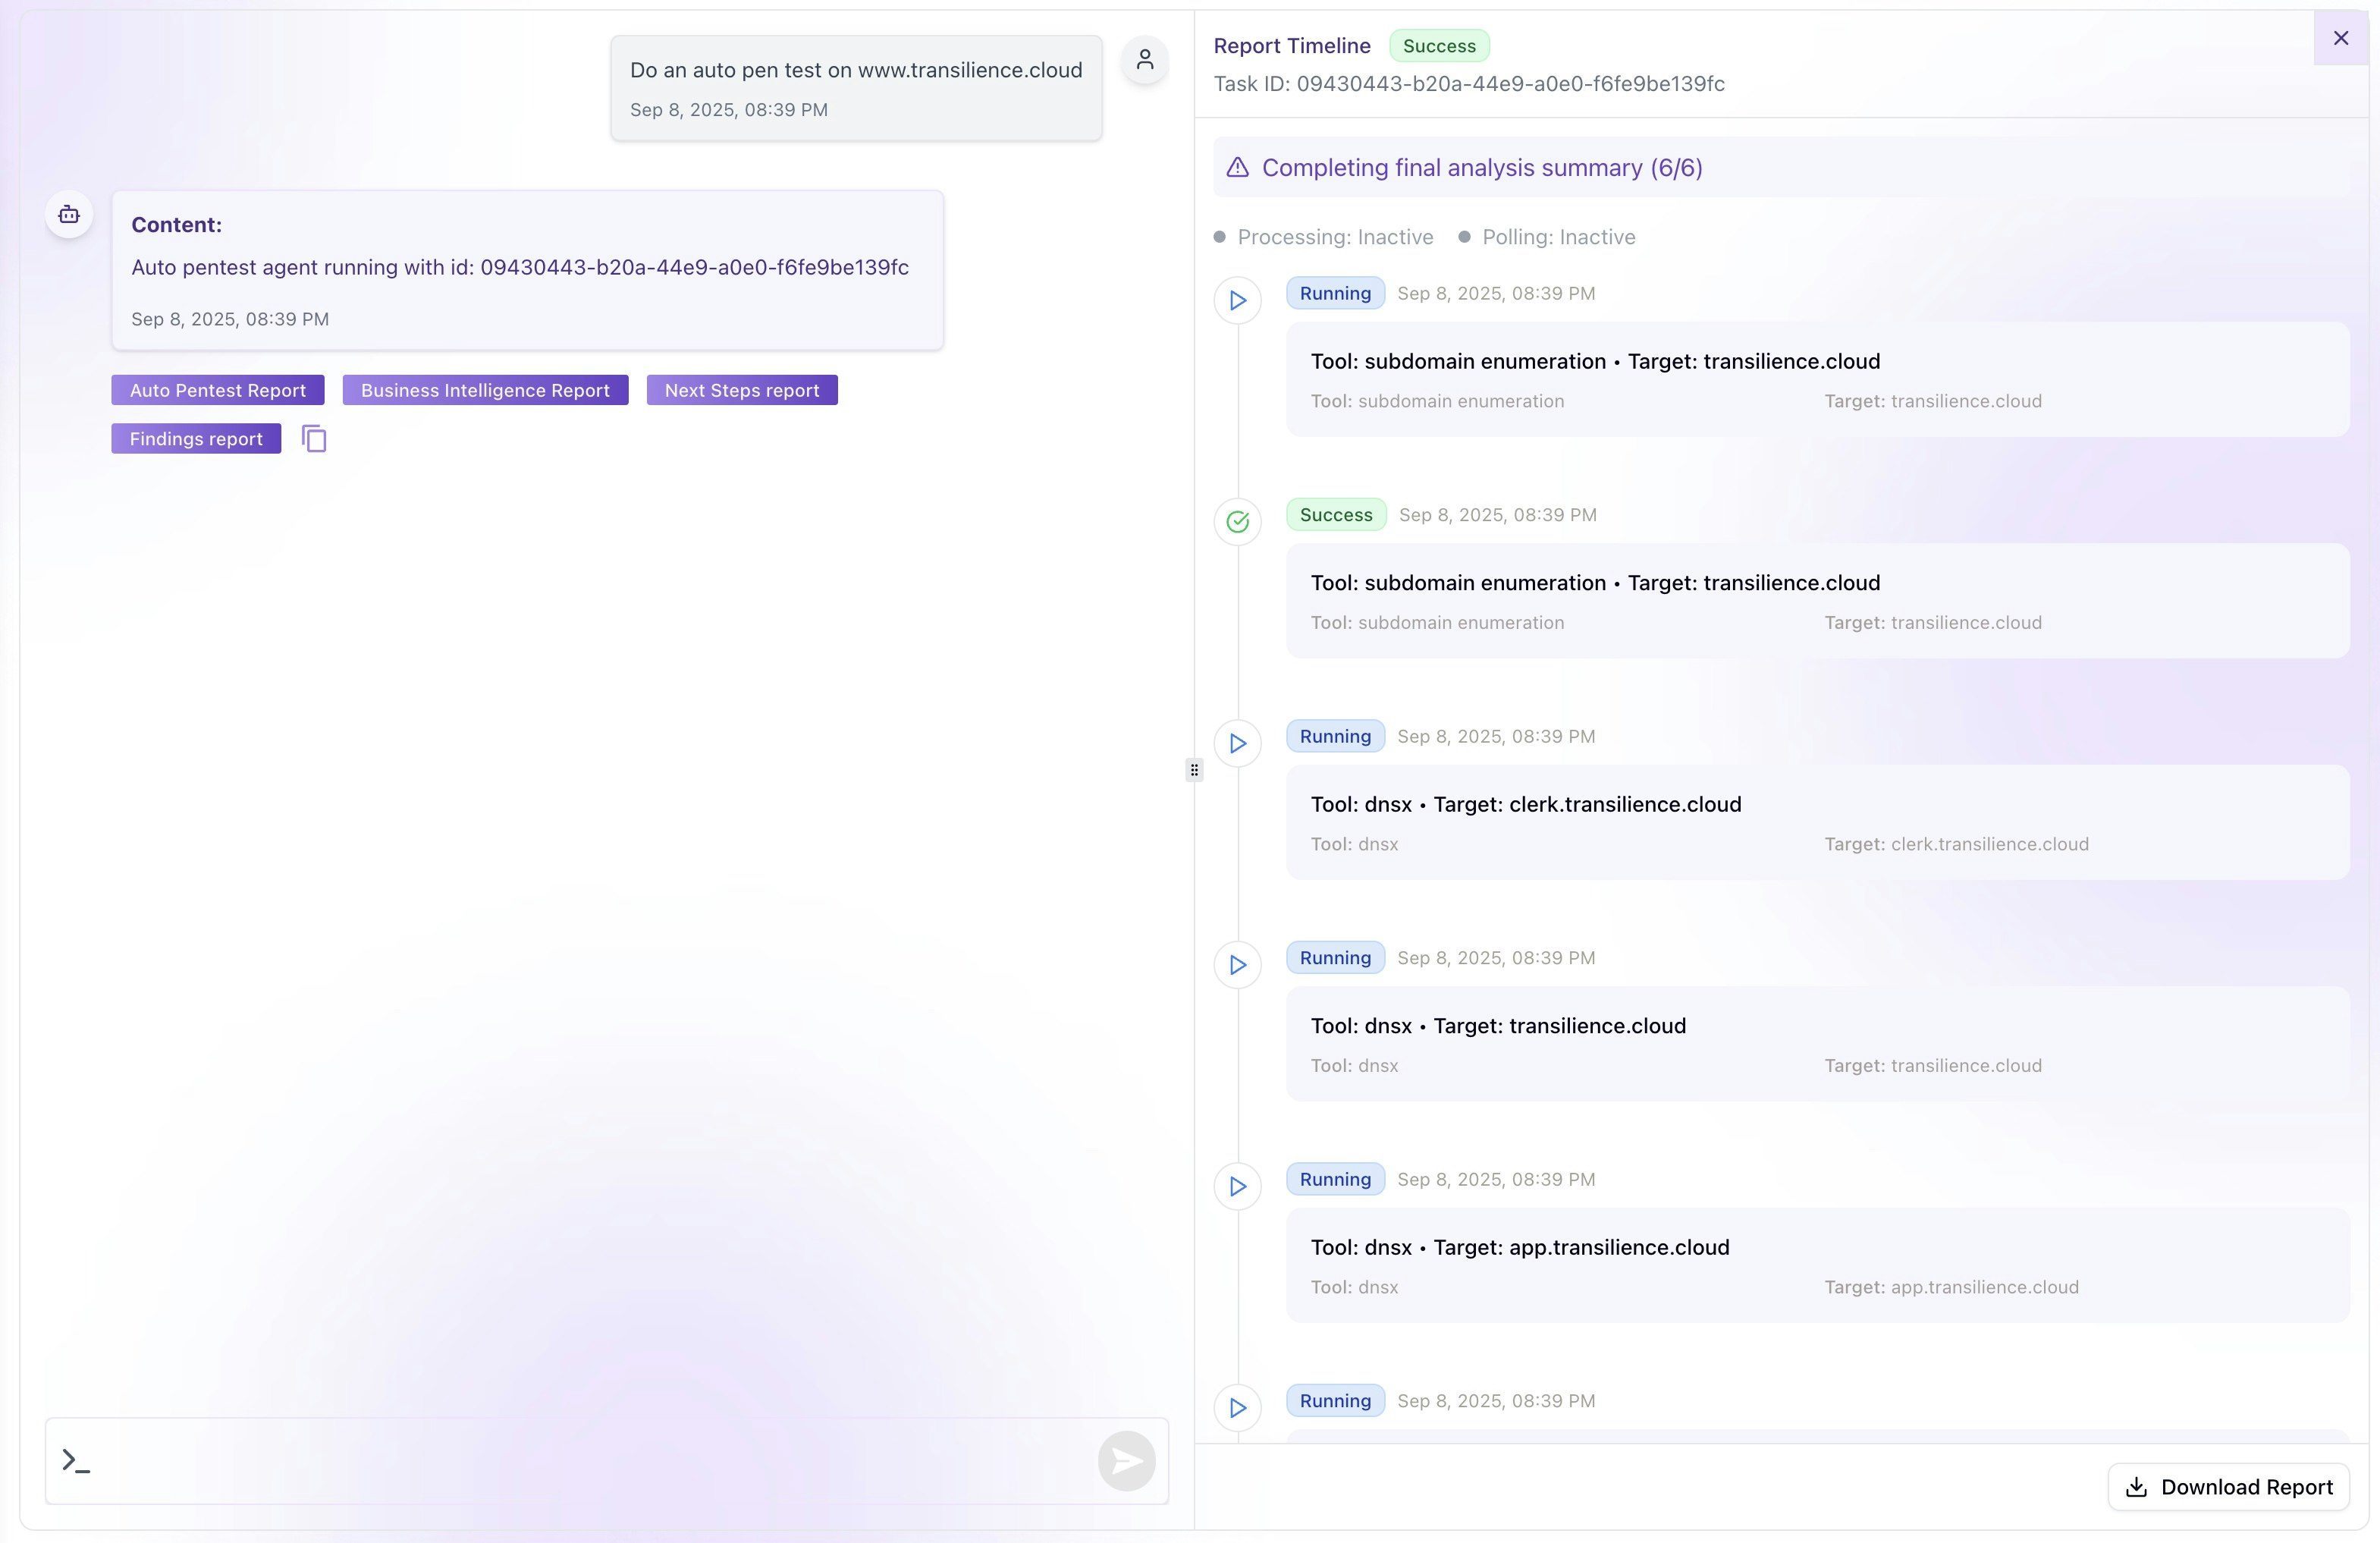Click the Running badge on first timeline entry

[x=1335, y=293]
